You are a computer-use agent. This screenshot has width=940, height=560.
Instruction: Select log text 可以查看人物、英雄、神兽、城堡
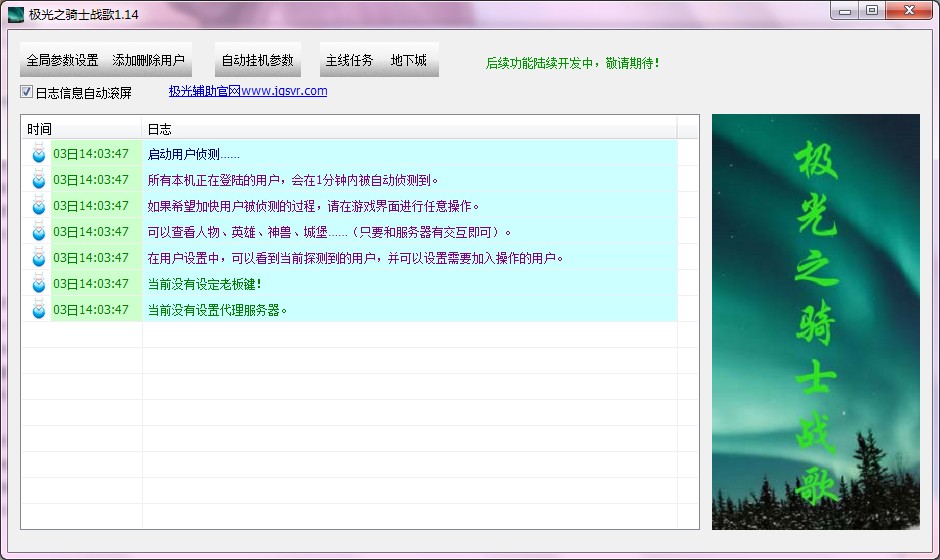[x=330, y=232]
